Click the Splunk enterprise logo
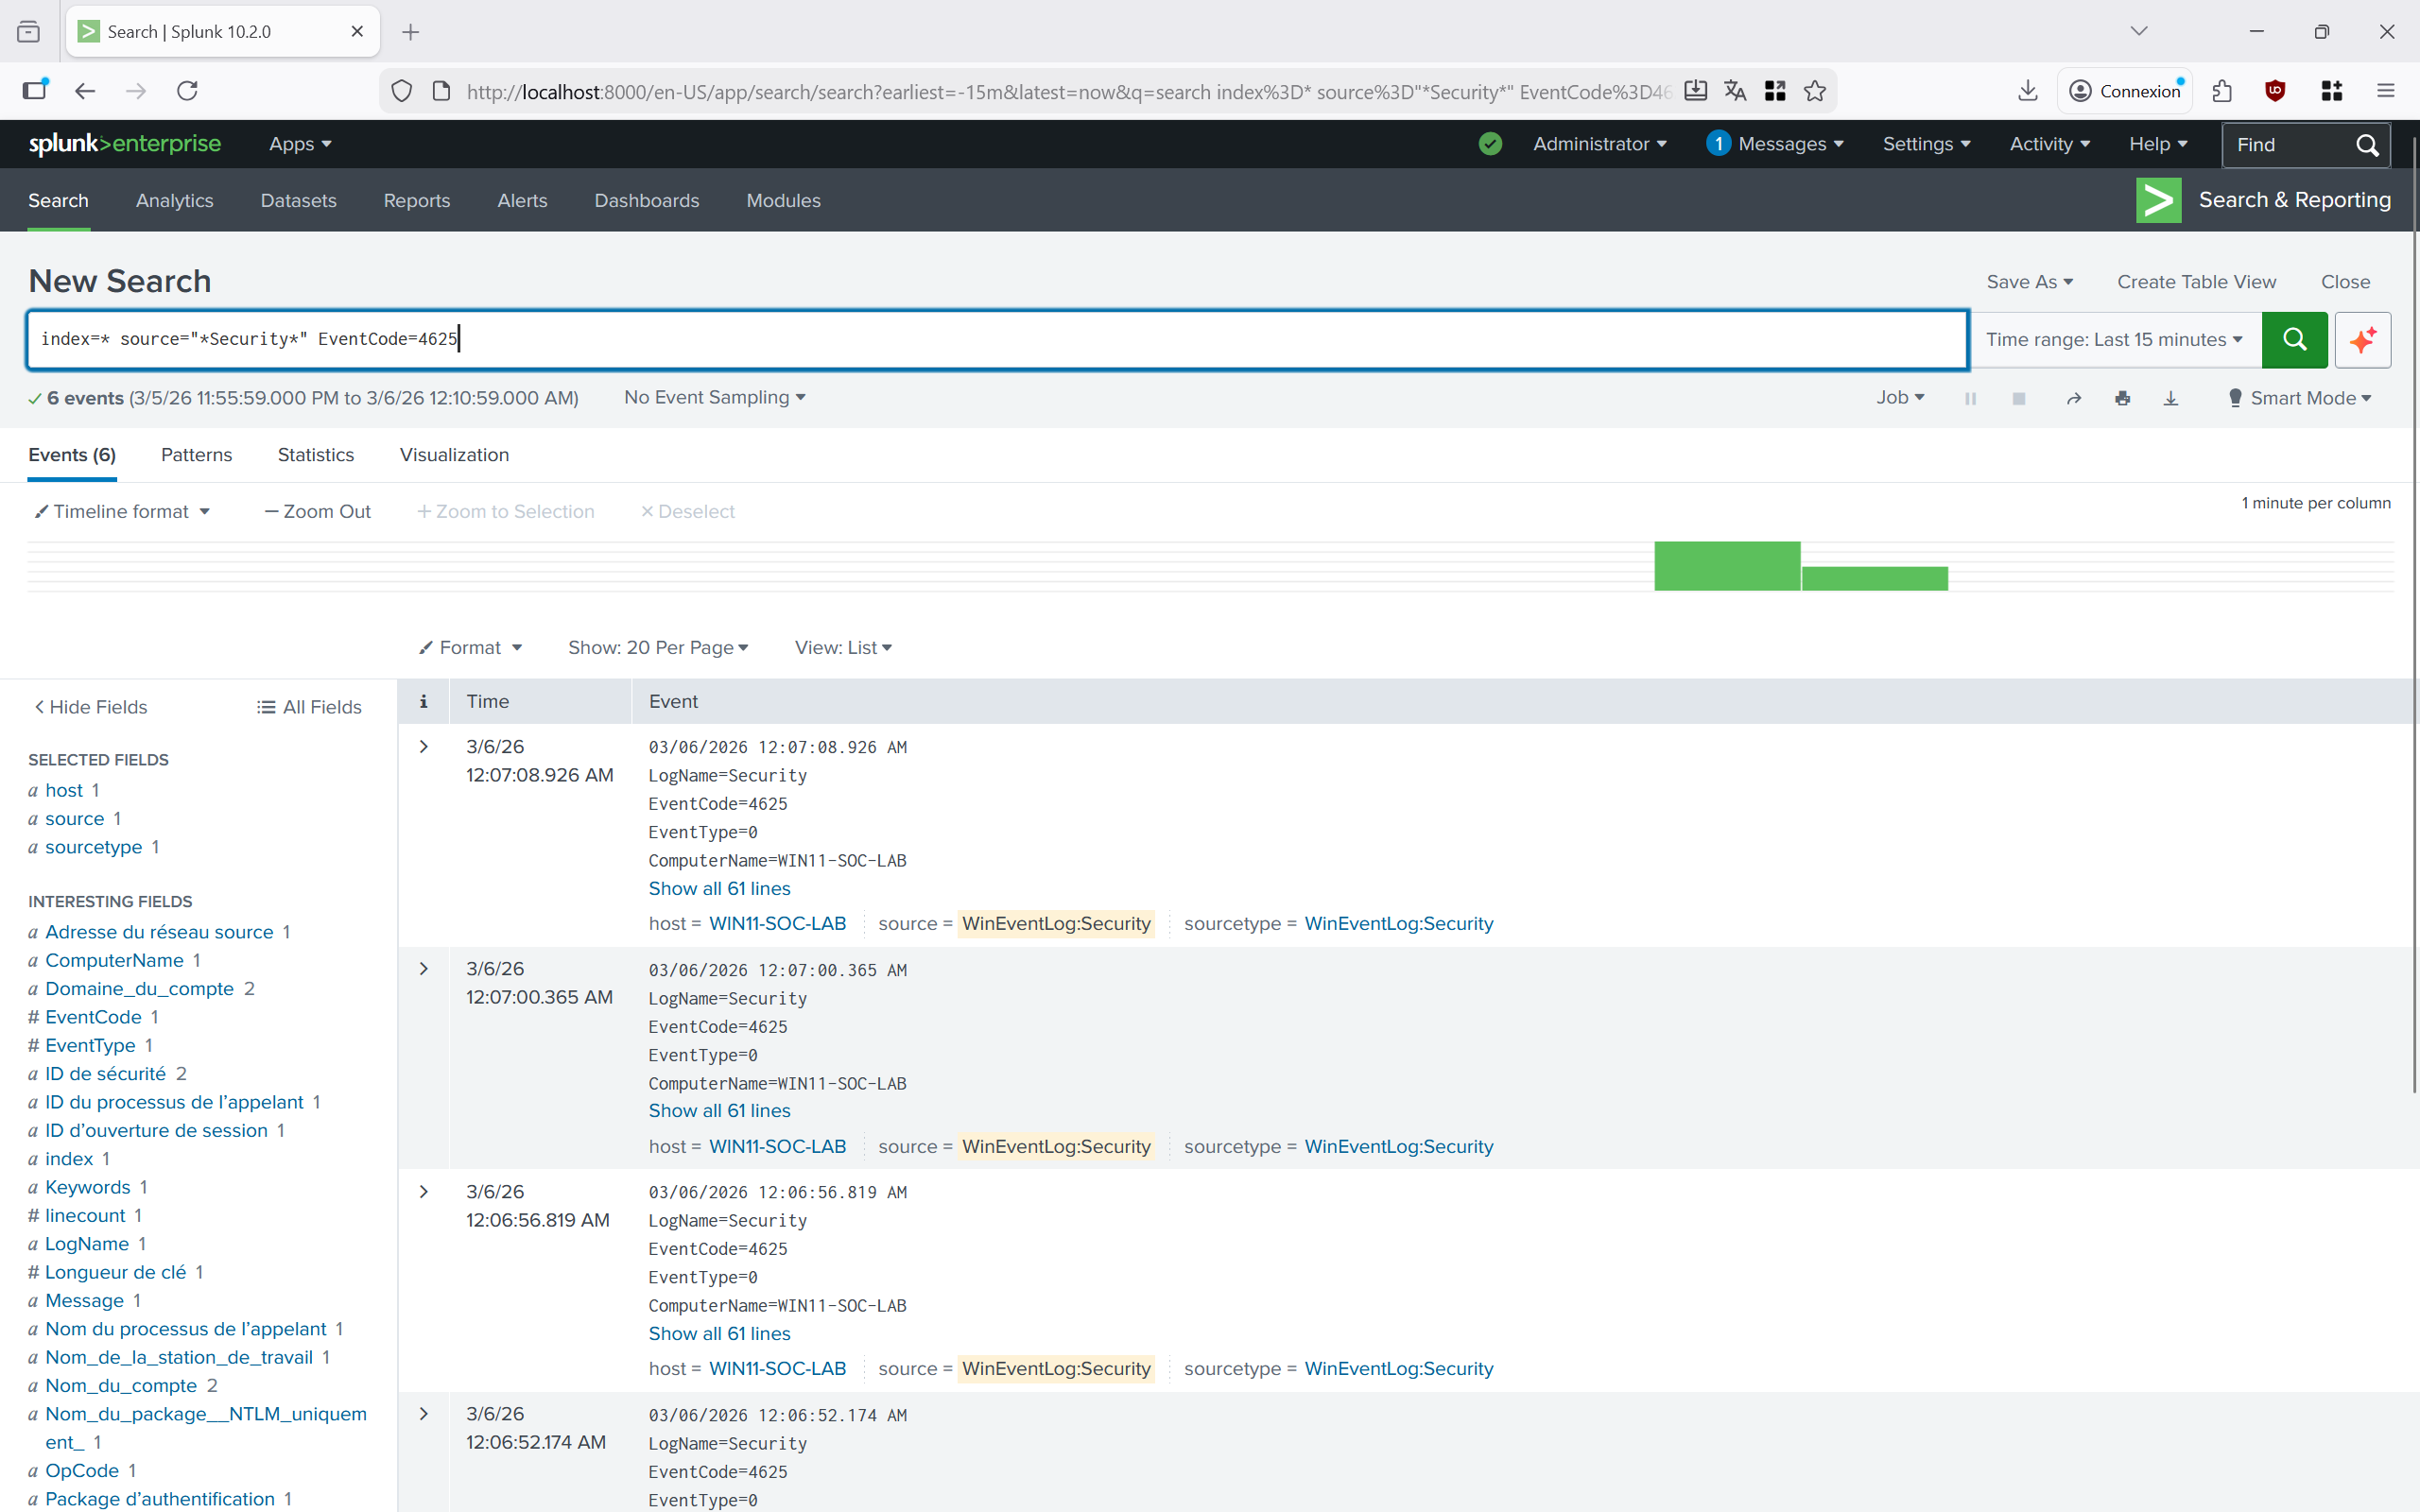Viewport: 2420px width, 1512px height. tap(124, 144)
